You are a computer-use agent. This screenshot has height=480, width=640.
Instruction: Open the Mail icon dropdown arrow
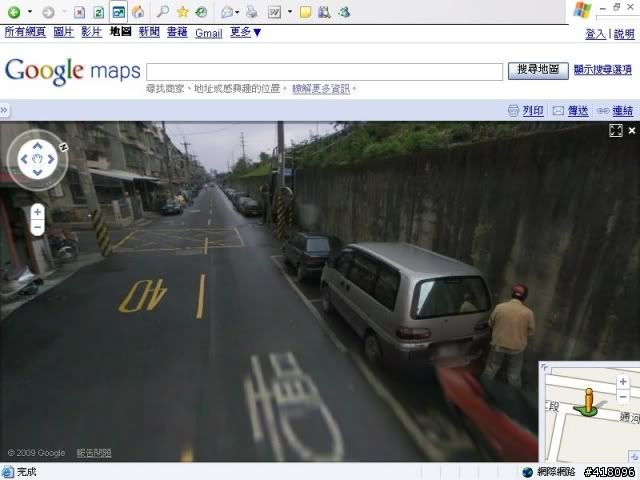[237, 12]
